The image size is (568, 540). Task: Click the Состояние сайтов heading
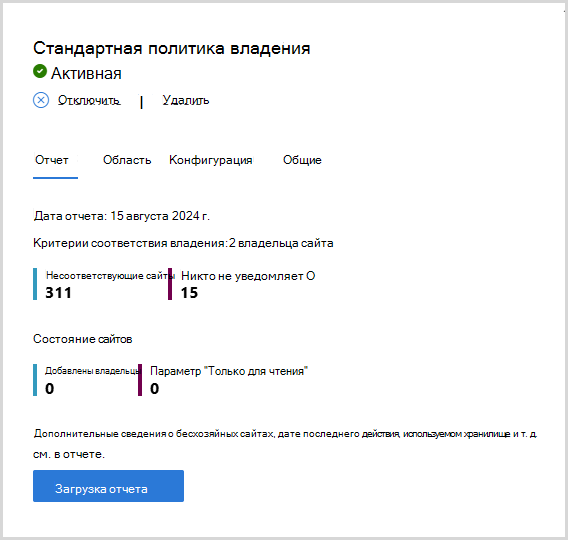[83, 339]
